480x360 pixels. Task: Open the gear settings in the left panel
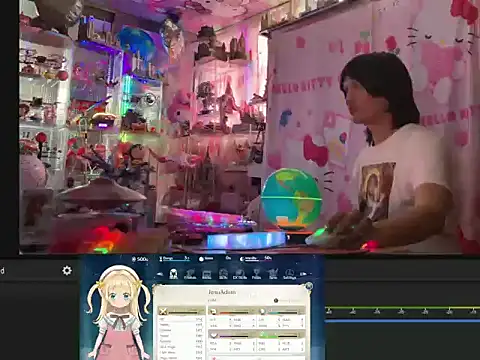click(x=67, y=270)
